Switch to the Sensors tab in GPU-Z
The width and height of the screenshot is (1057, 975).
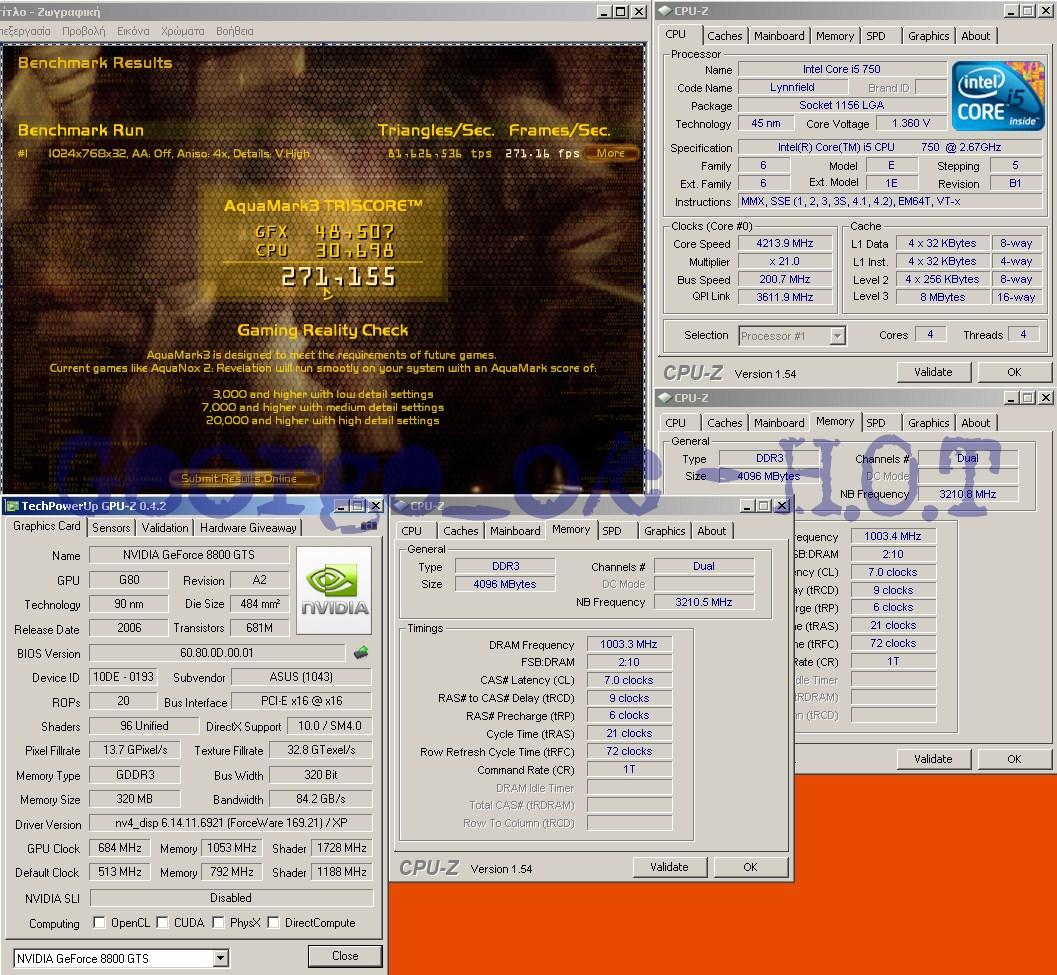coord(111,527)
